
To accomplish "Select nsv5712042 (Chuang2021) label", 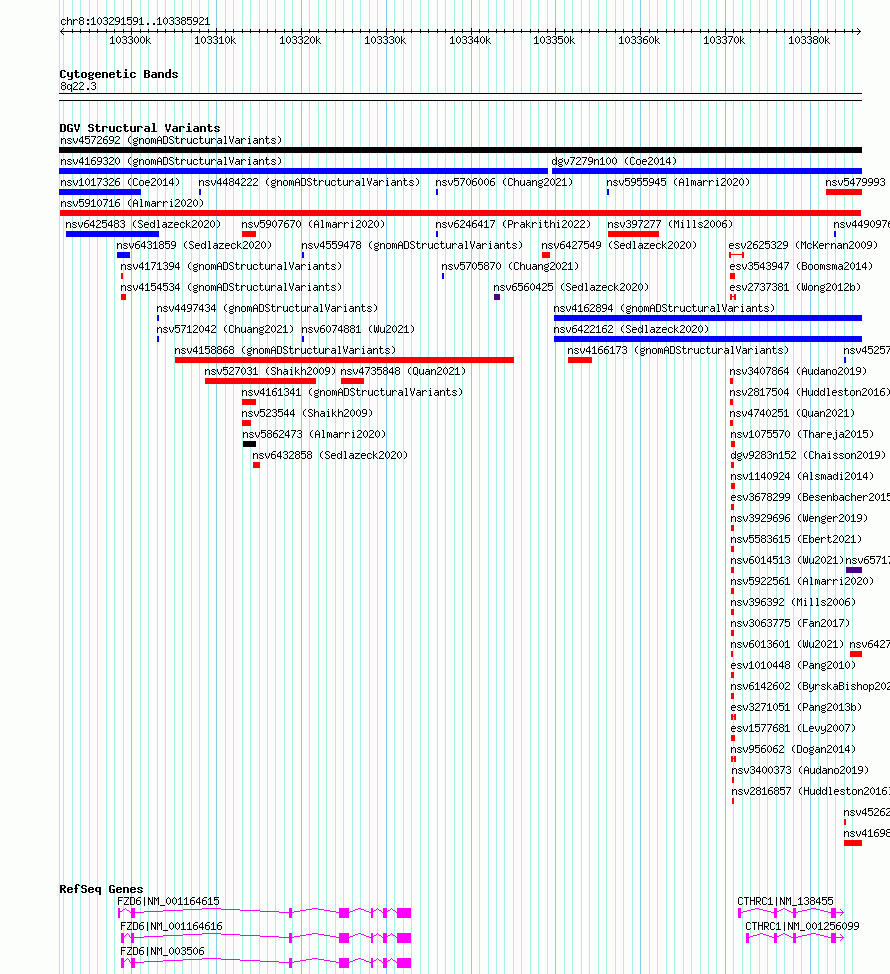I will 225,330.
